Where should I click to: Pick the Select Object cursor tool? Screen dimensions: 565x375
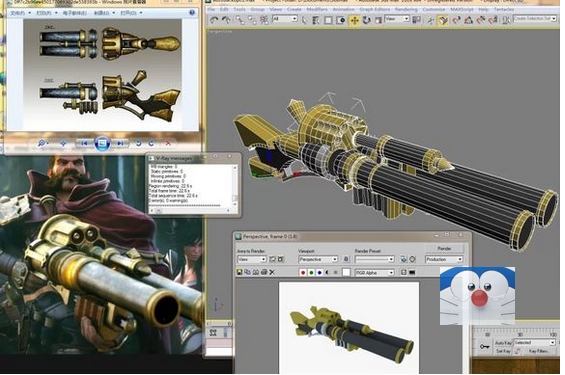(304, 21)
